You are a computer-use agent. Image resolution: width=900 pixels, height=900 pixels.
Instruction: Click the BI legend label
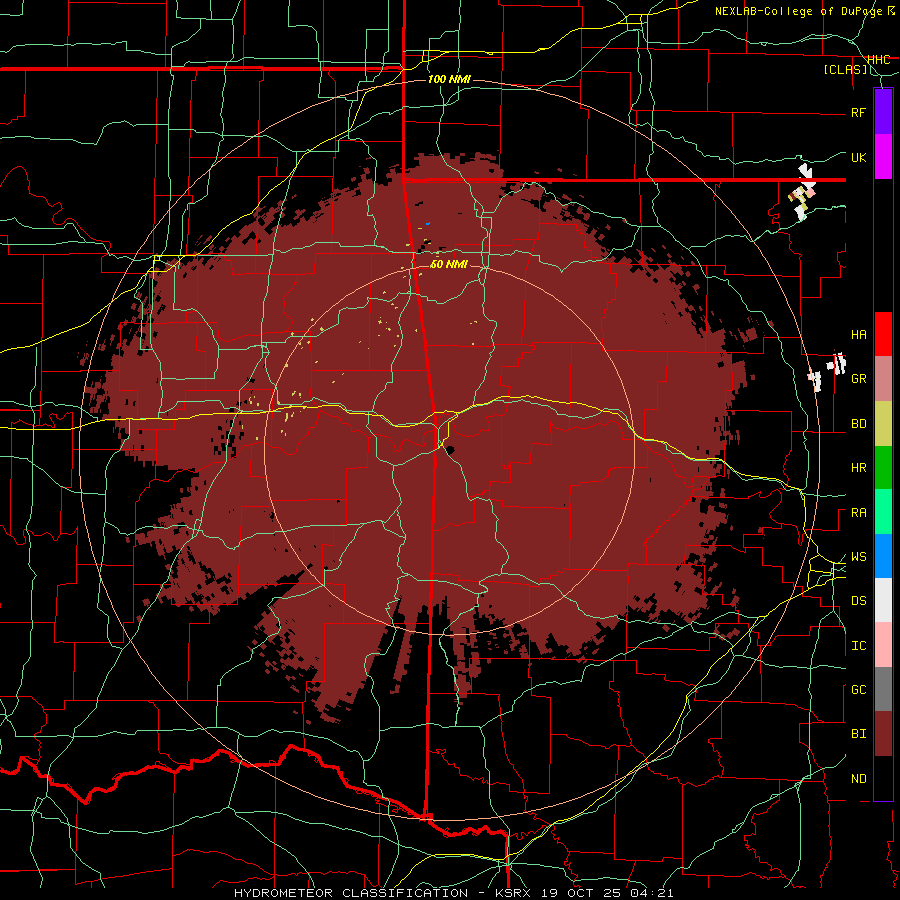click(858, 734)
